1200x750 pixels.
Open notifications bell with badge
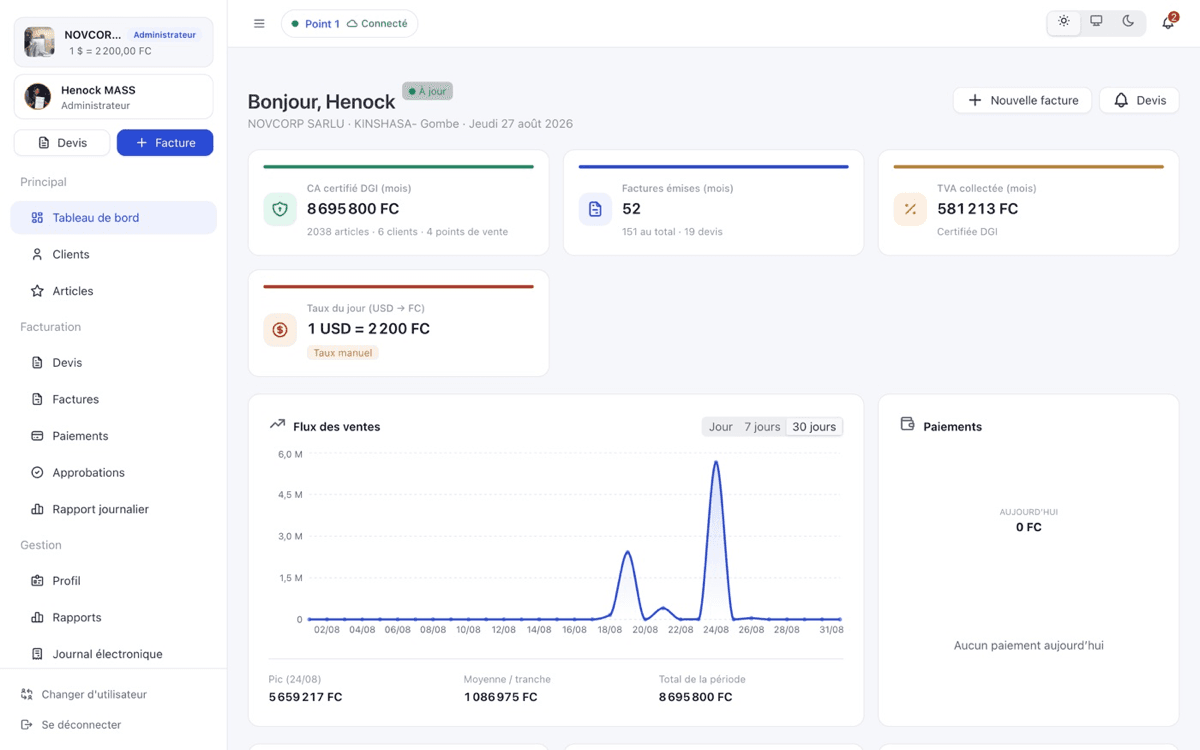tap(1168, 22)
